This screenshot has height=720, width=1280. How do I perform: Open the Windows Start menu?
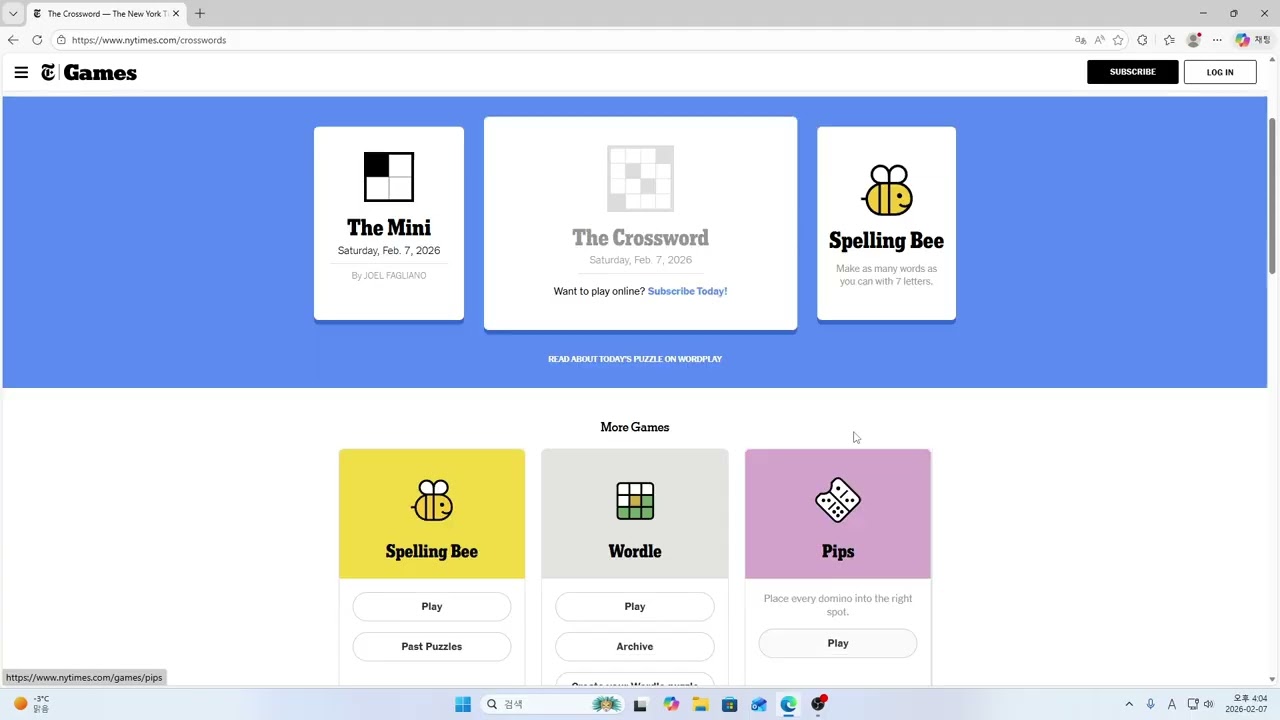pyautogui.click(x=463, y=704)
